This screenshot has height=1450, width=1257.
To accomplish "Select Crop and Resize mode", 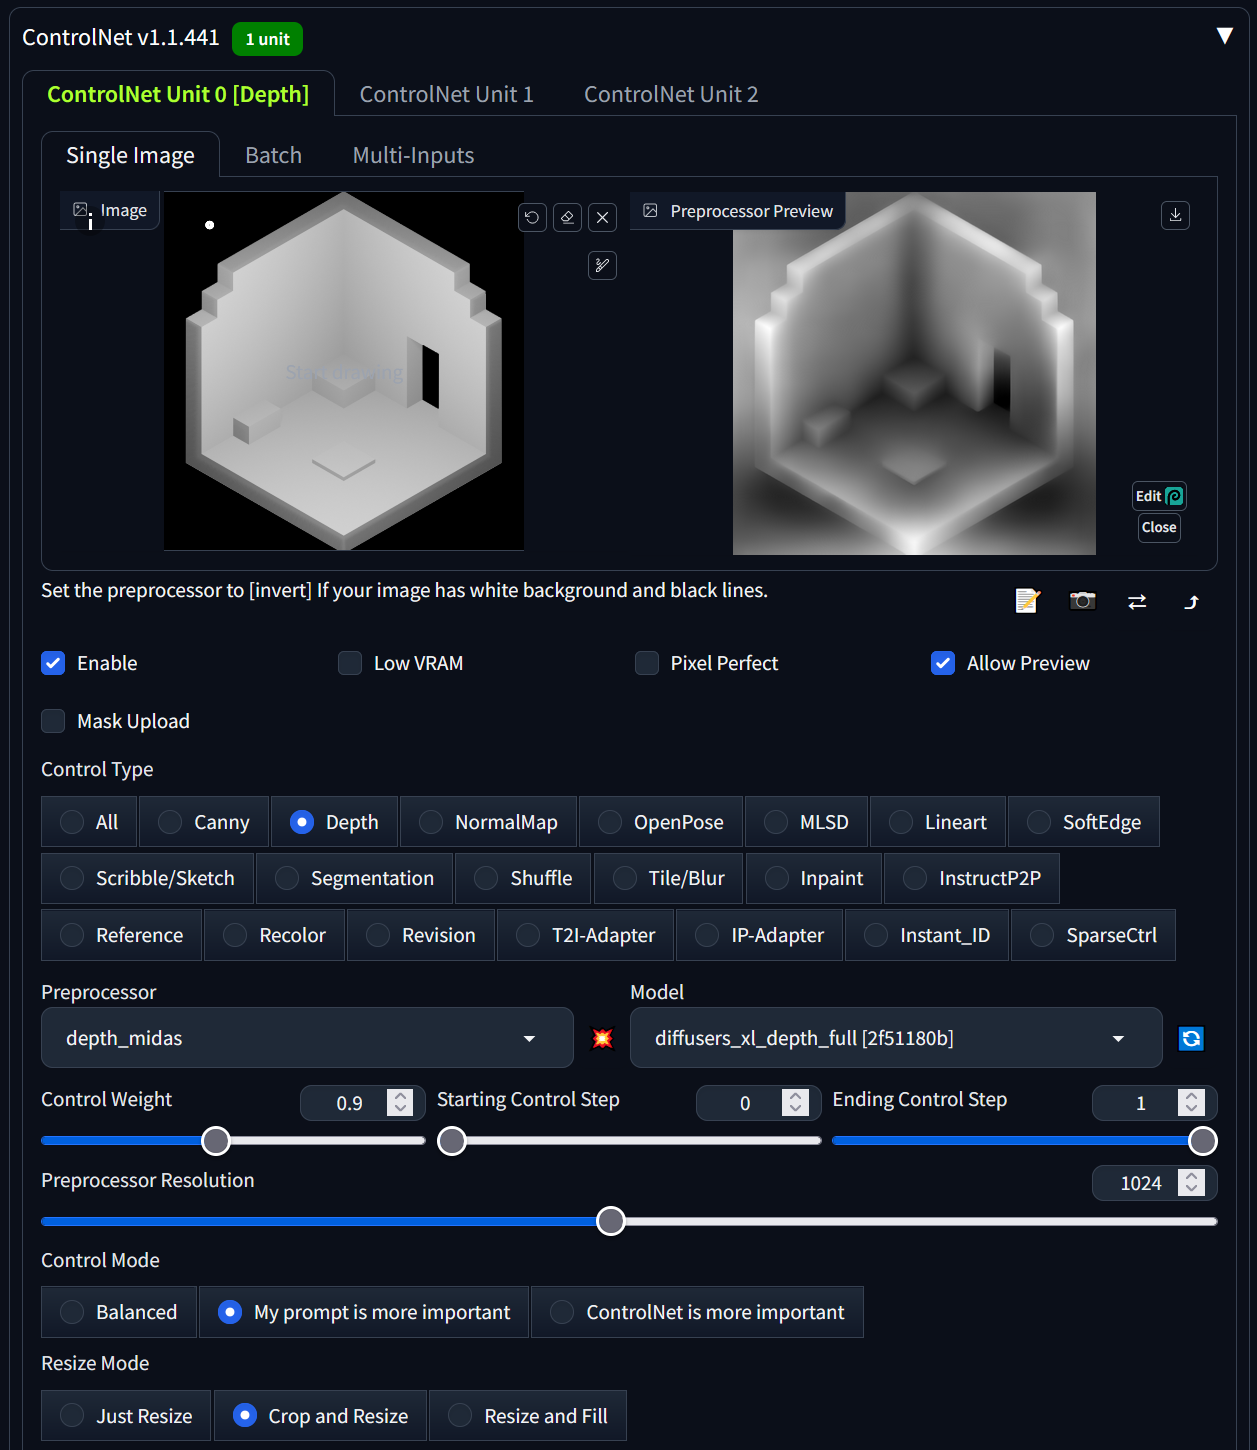I will pos(320,1416).
